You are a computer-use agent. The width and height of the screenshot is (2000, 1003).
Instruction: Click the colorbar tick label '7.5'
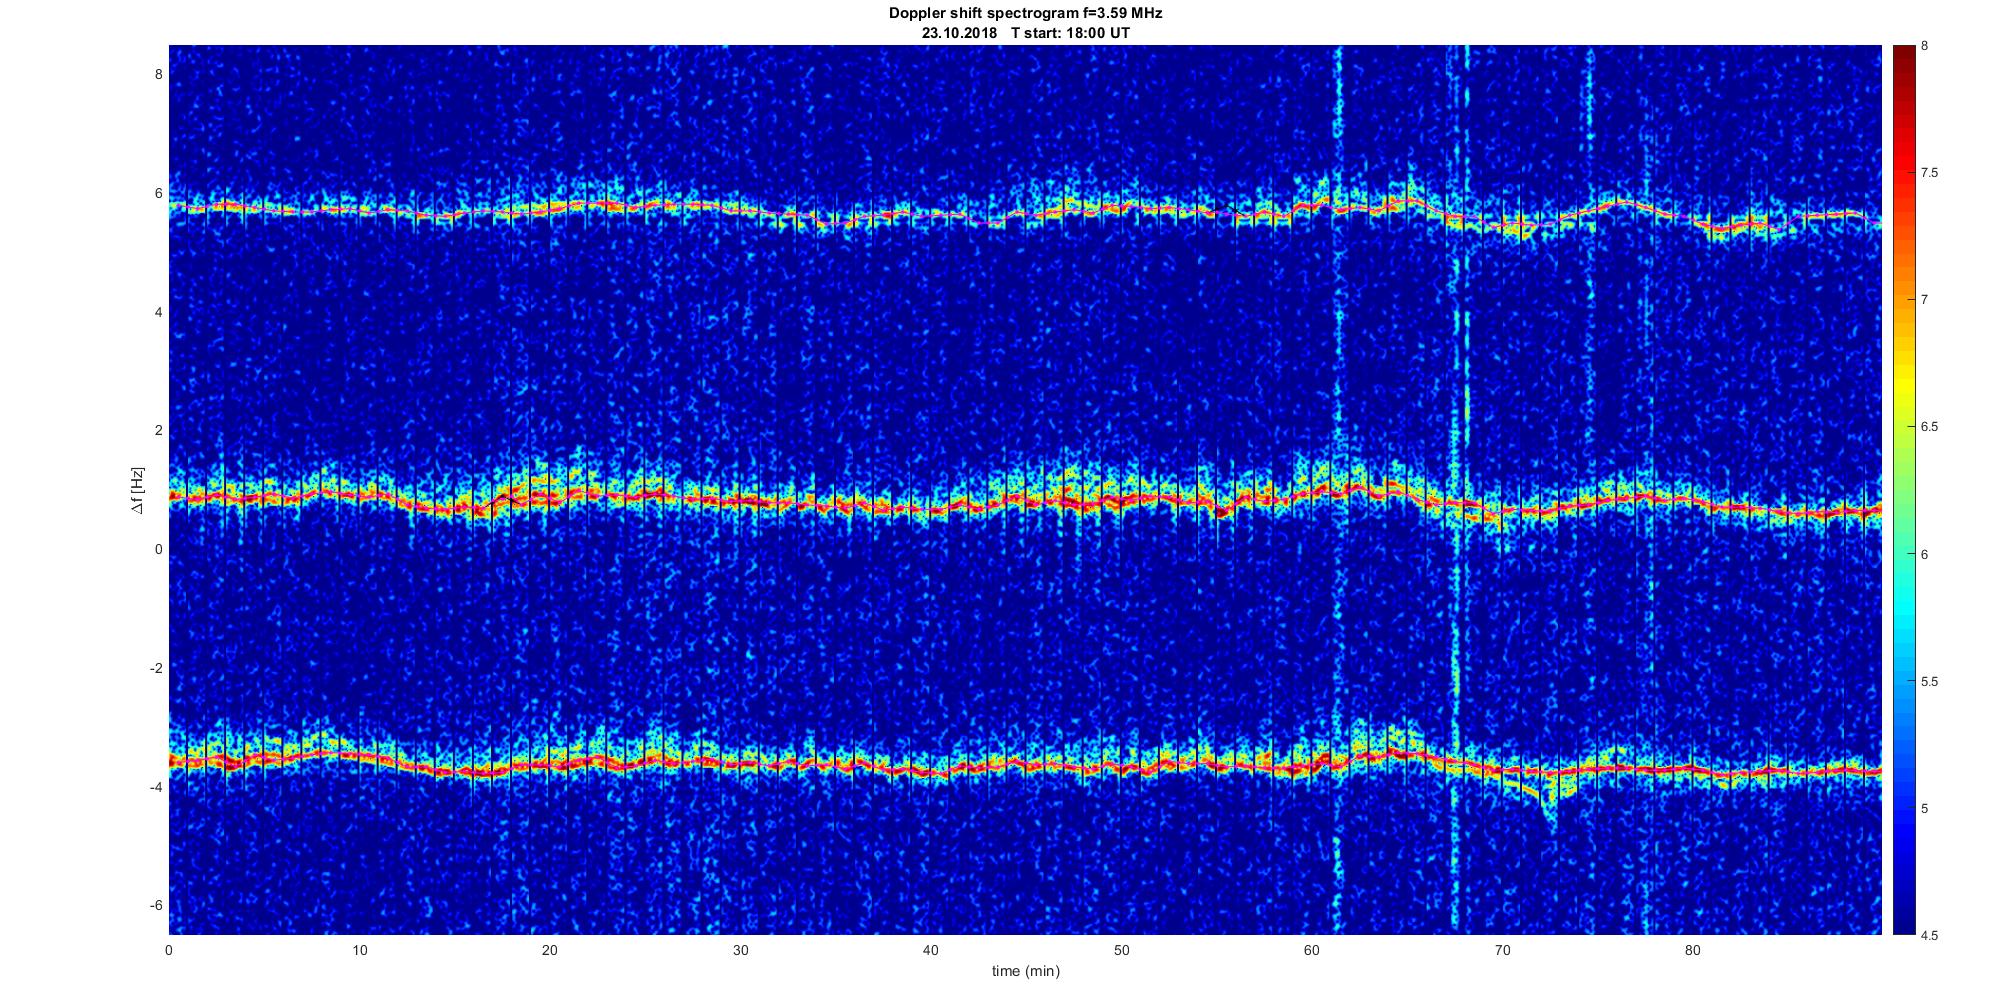point(1930,173)
